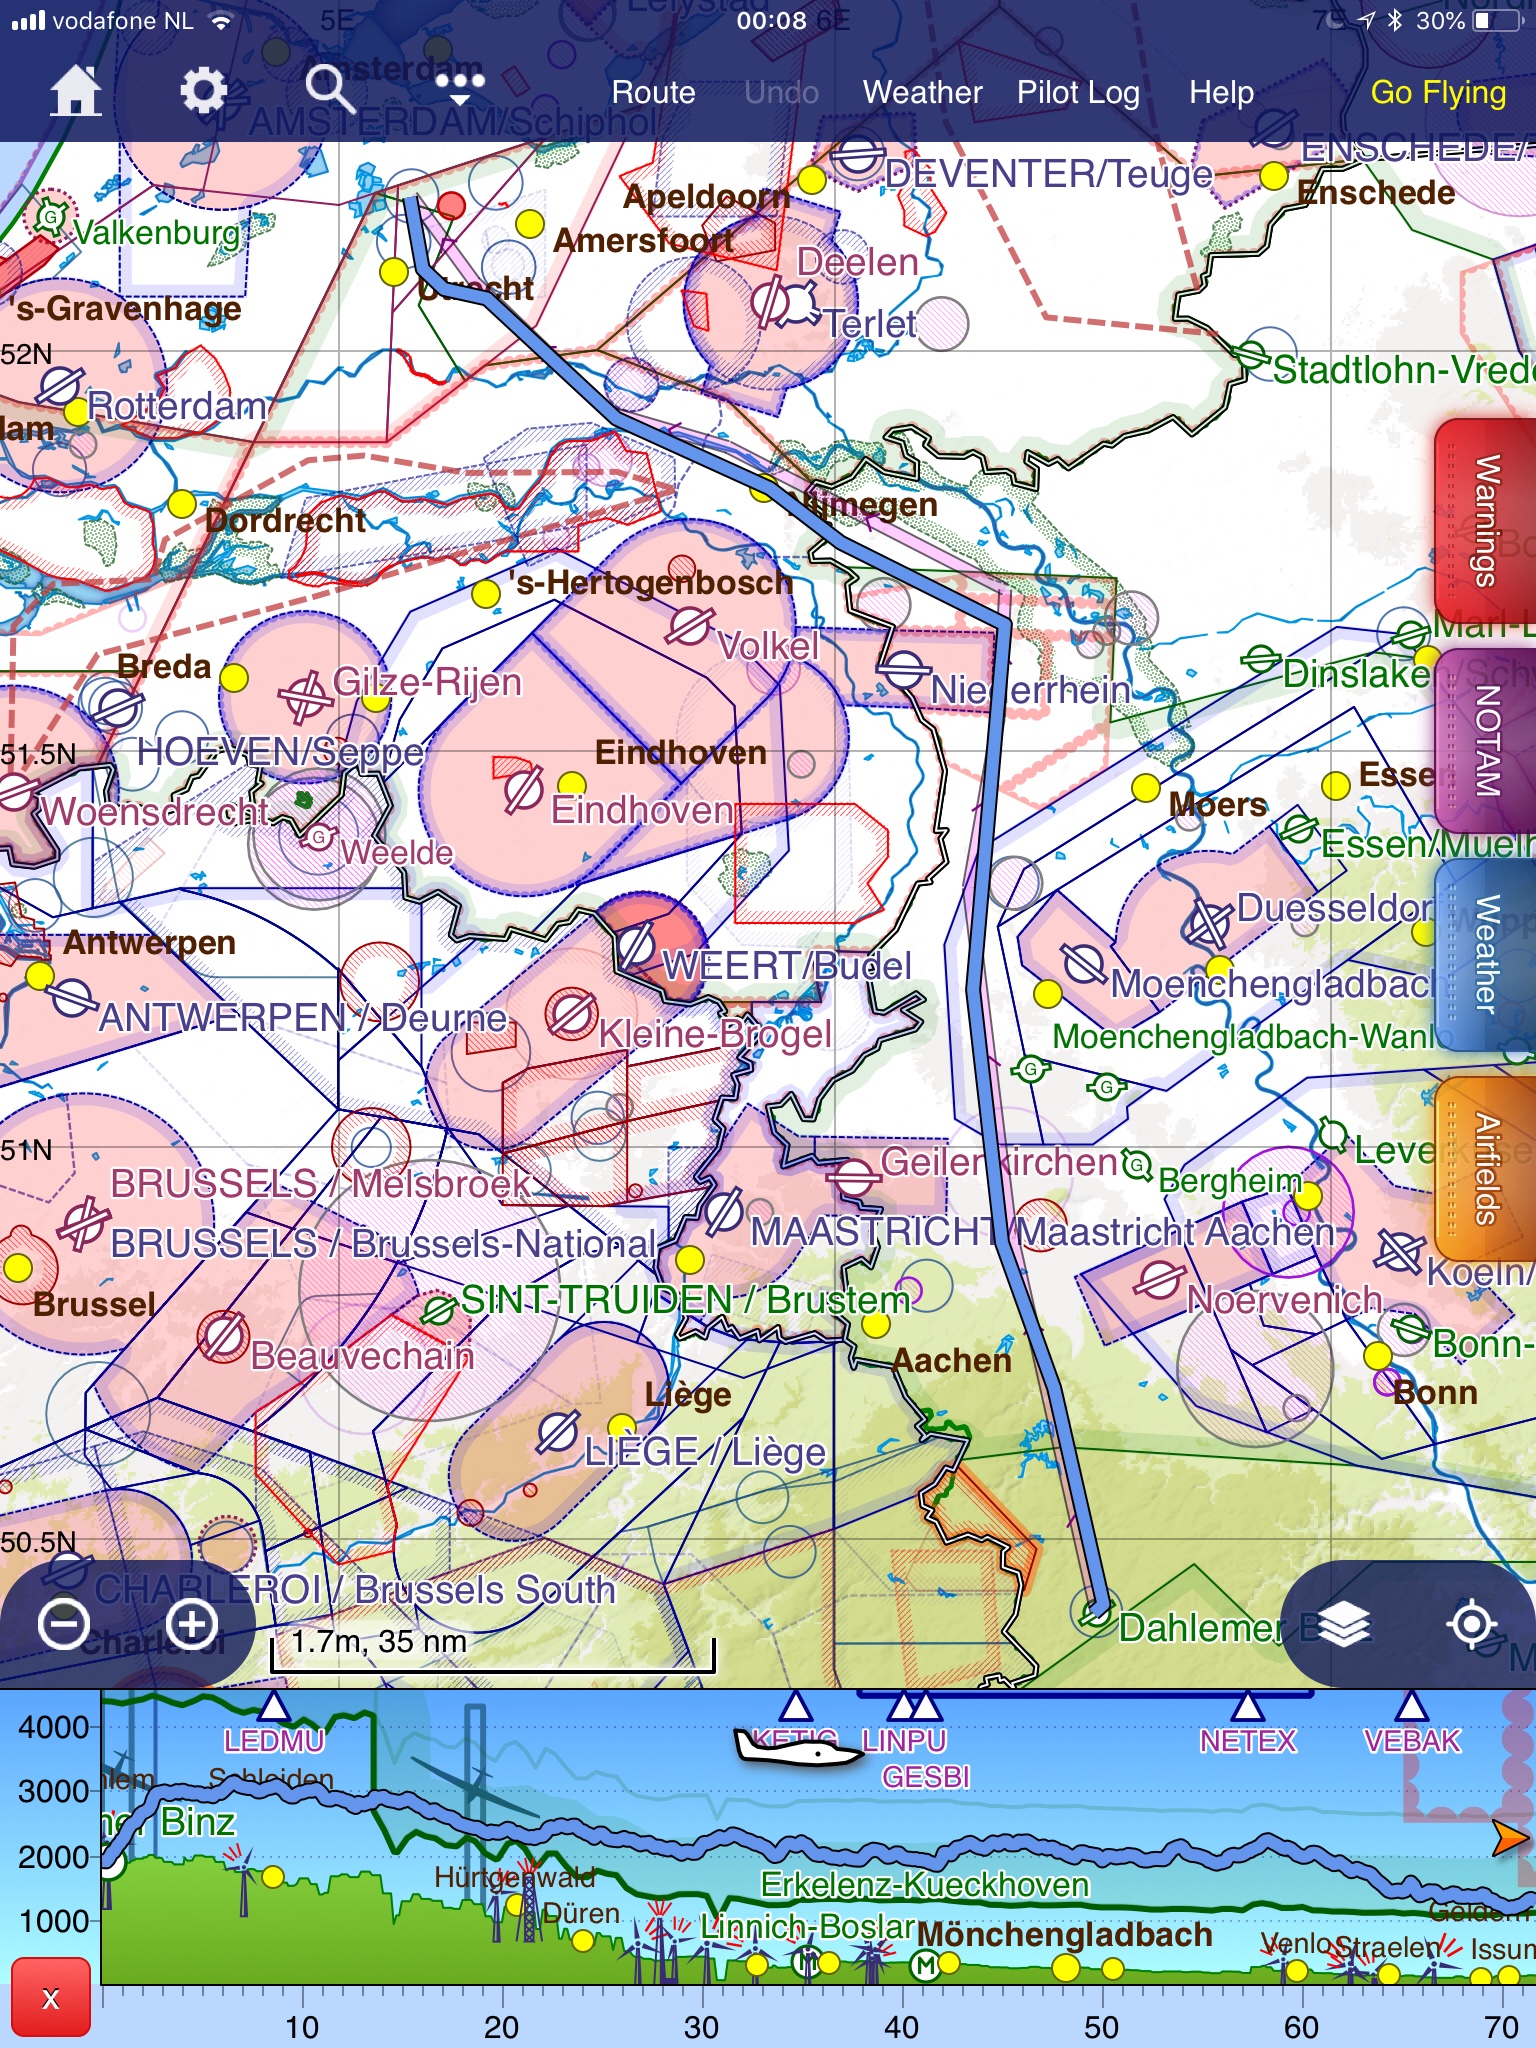Select the Dahlemer Binz destination airfield
Image resolution: width=1536 pixels, height=2048 pixels.
(x=1097, y=1610)
